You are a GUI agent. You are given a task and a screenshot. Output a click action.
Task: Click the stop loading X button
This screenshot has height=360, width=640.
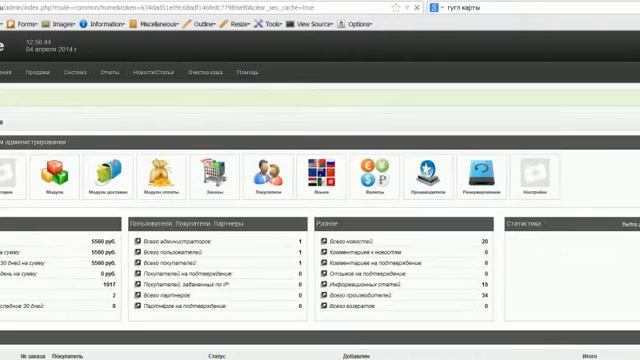tap(417, 7)
